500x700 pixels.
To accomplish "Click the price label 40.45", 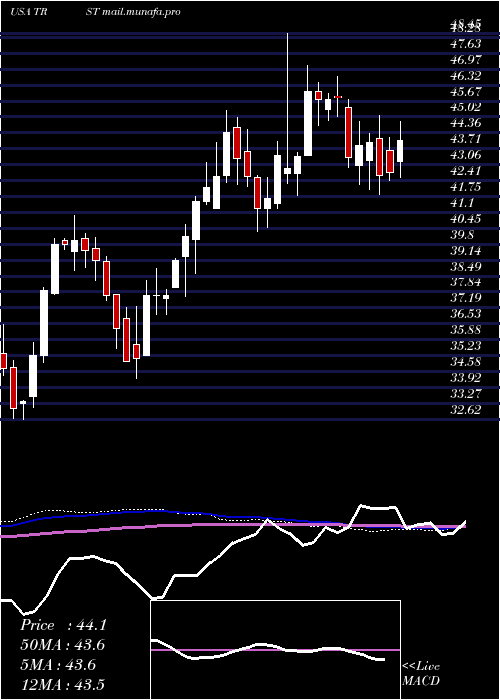I will click(x=466, y=218).
